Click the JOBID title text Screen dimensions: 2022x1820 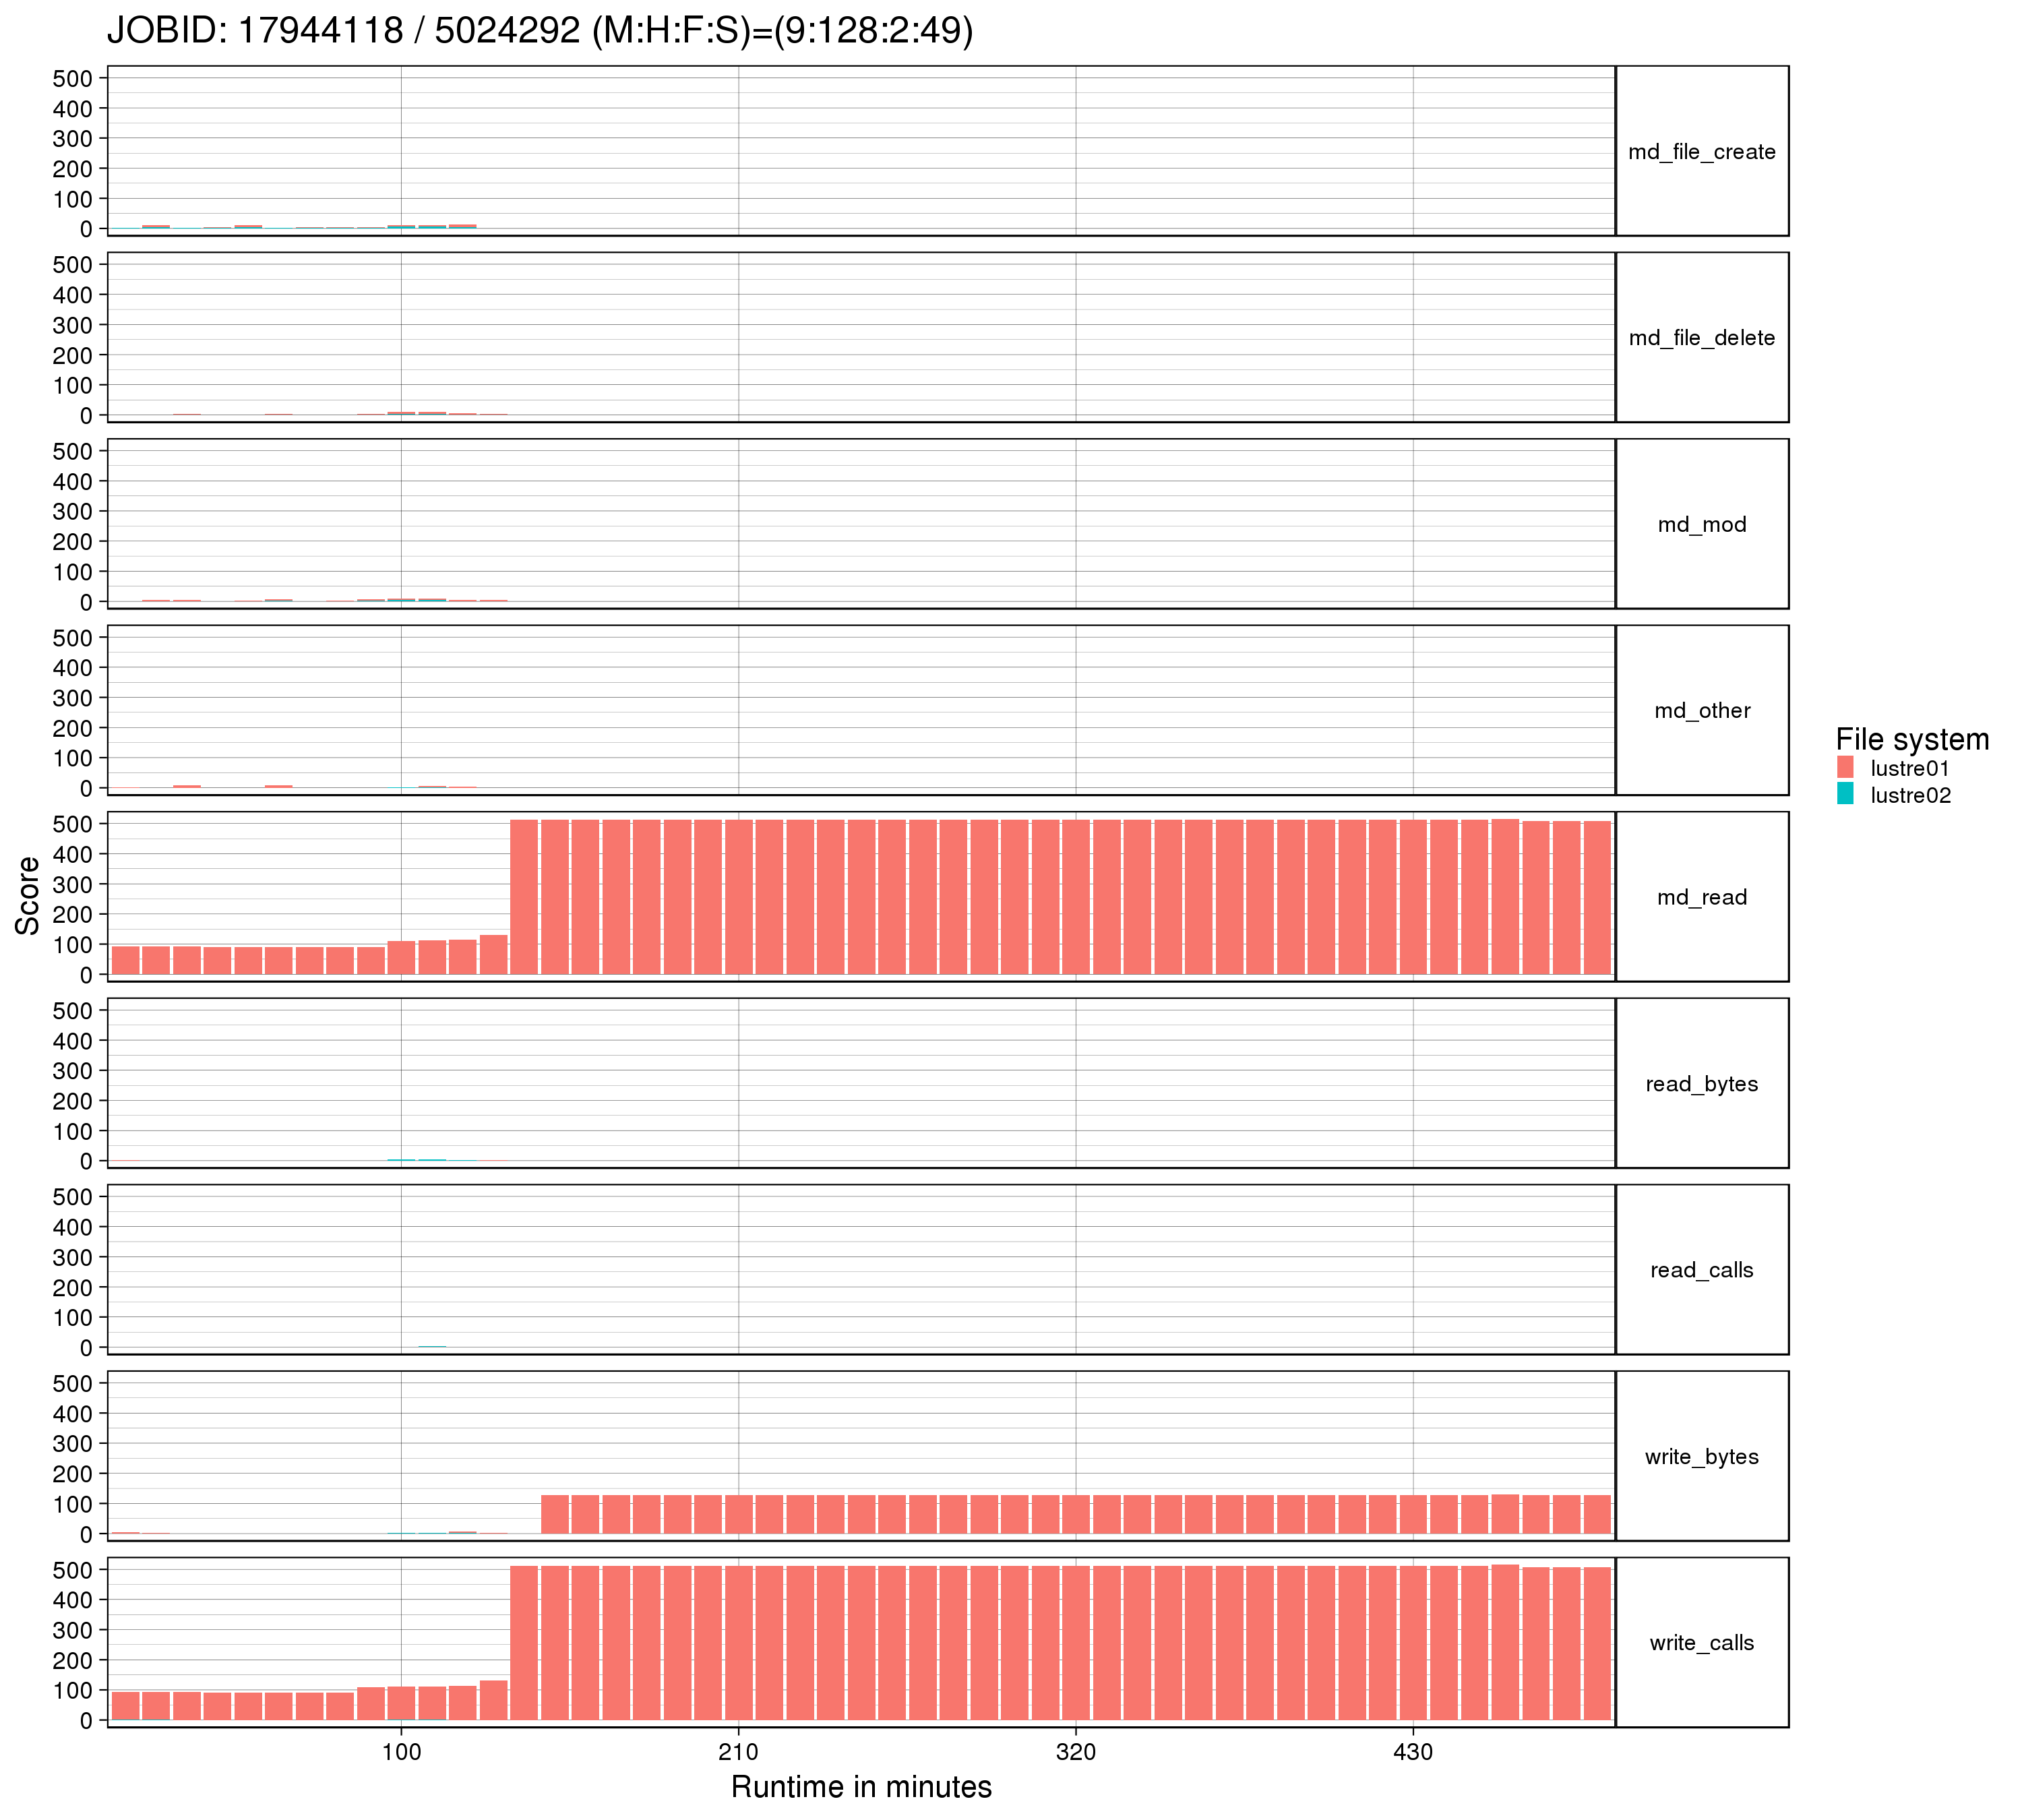[540, 30]
